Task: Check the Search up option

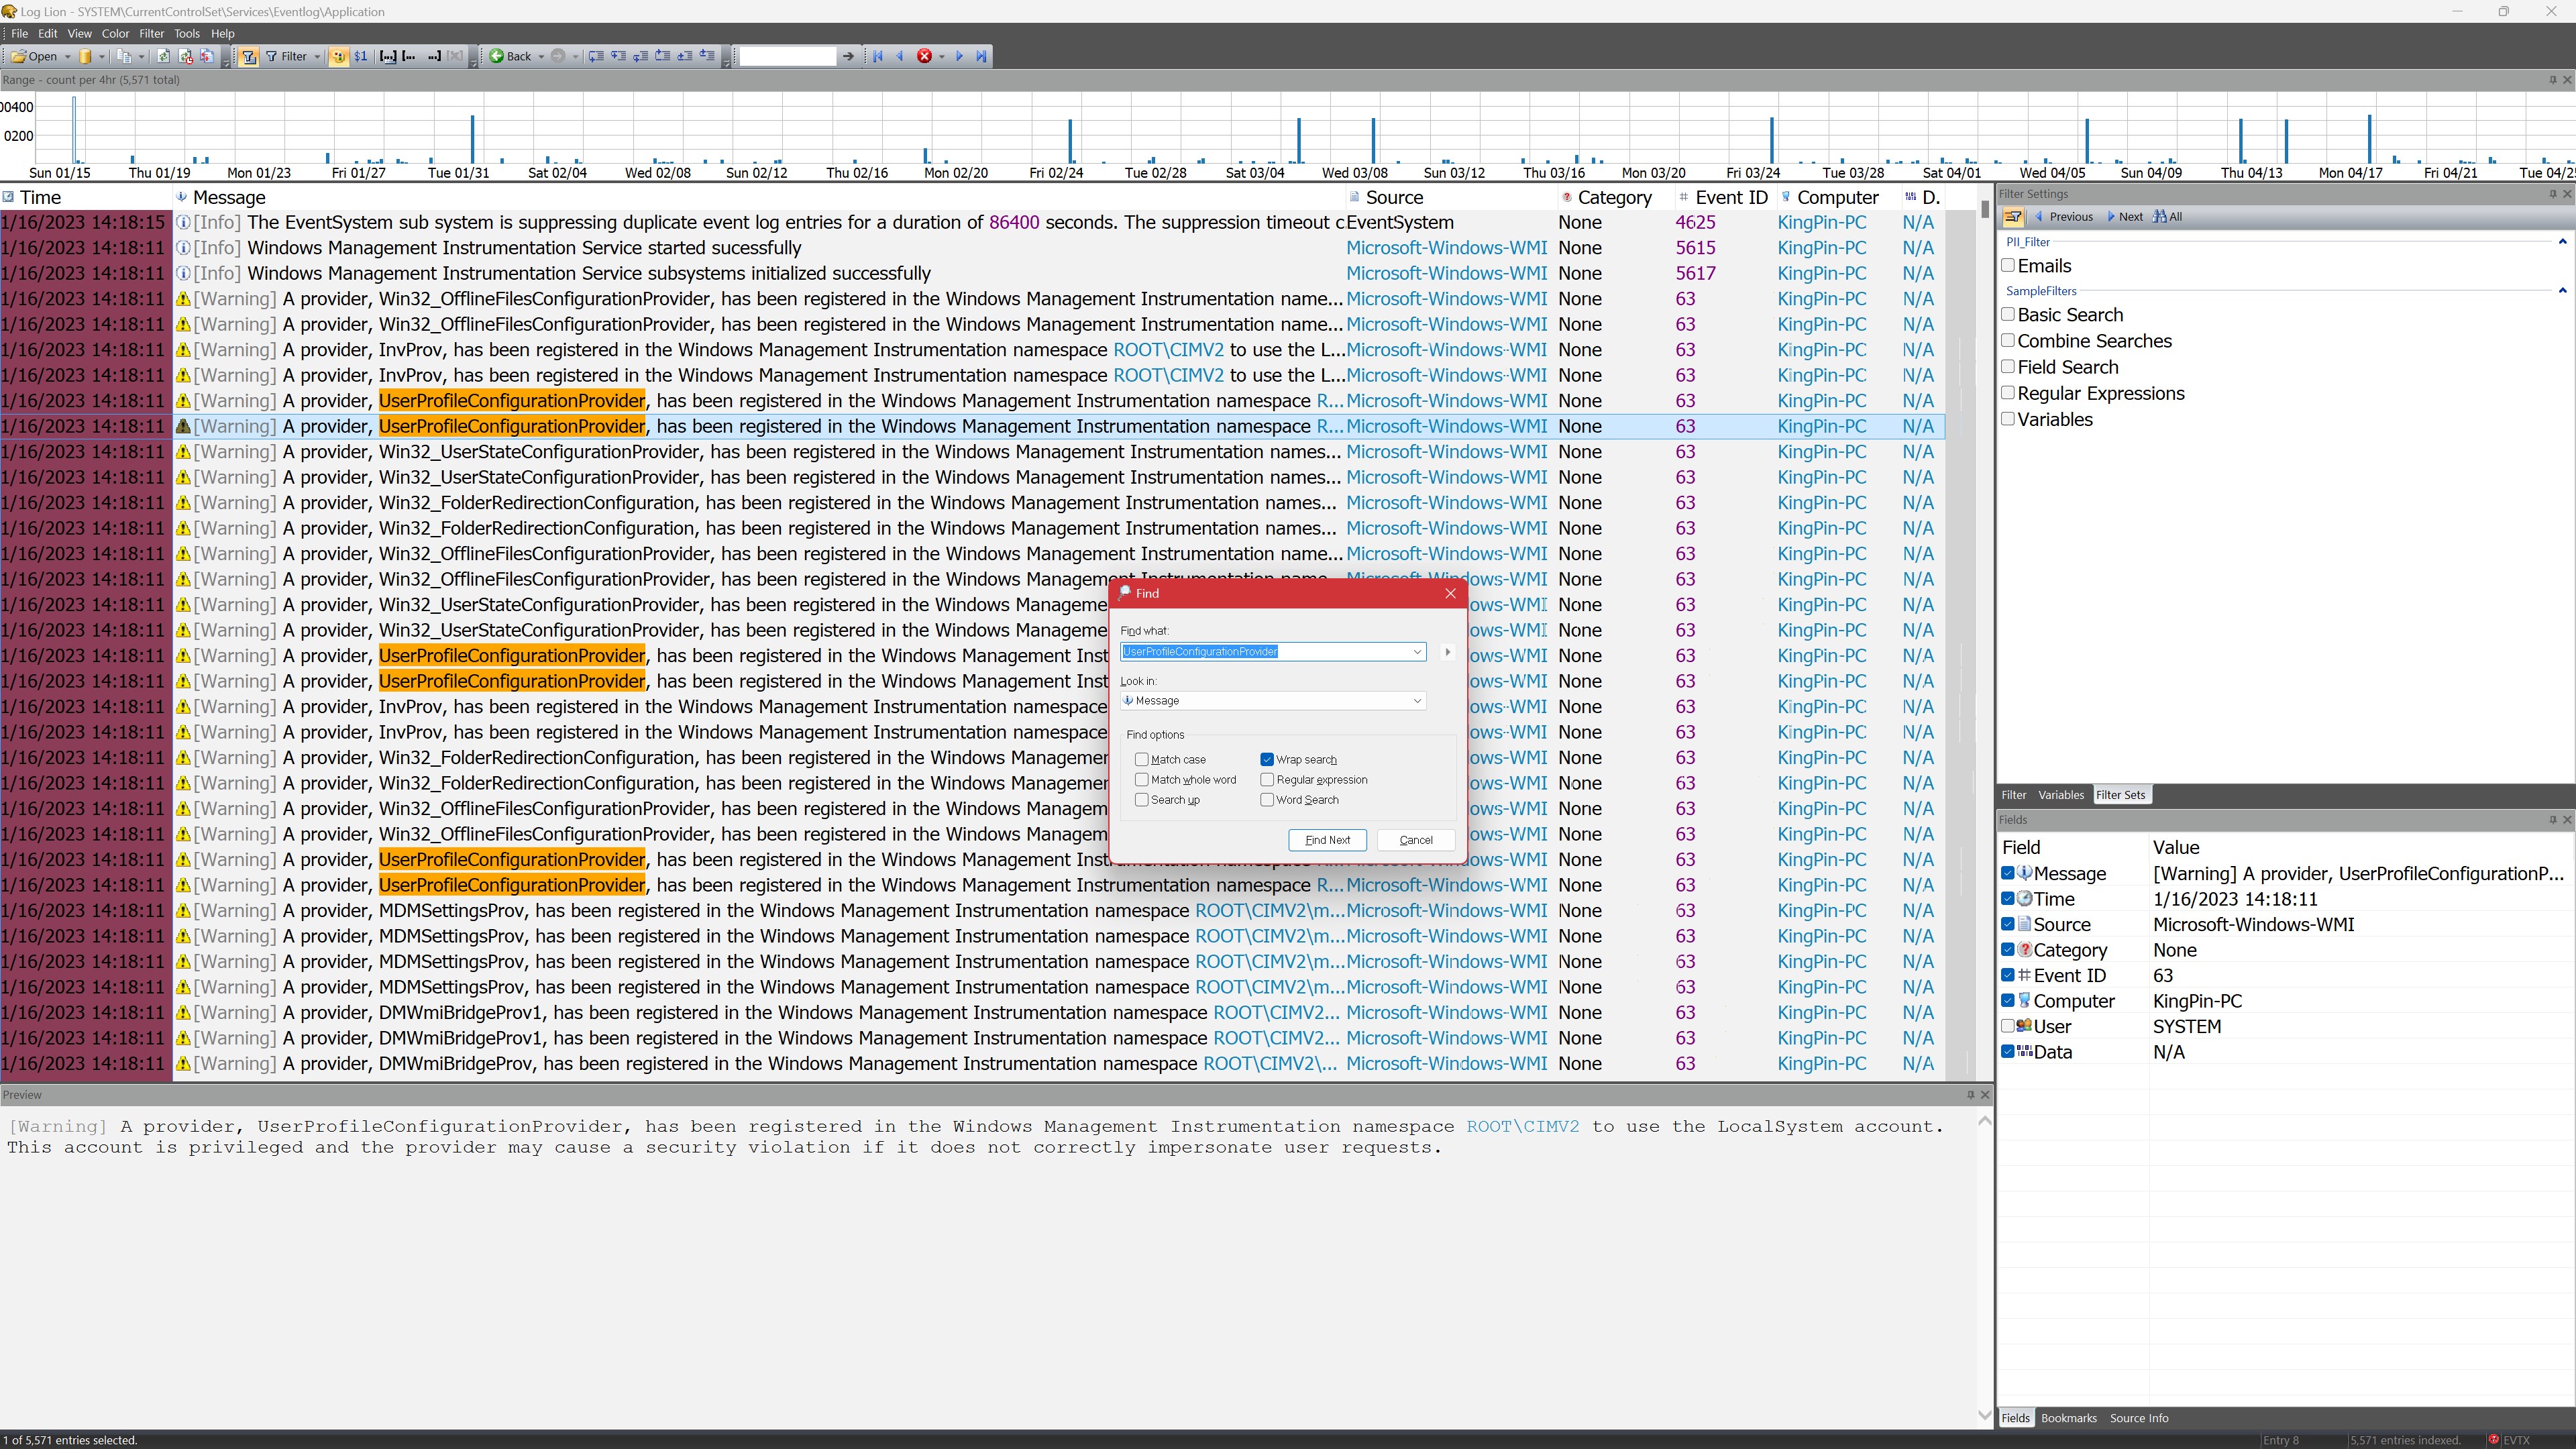Action: (1142, 800)
